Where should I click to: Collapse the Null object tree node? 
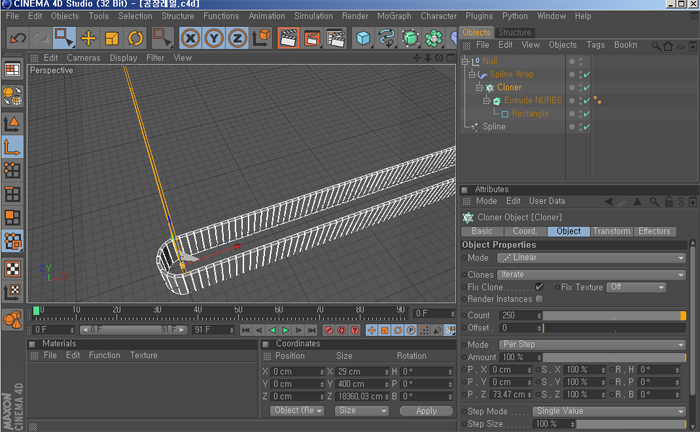(465, 61)
